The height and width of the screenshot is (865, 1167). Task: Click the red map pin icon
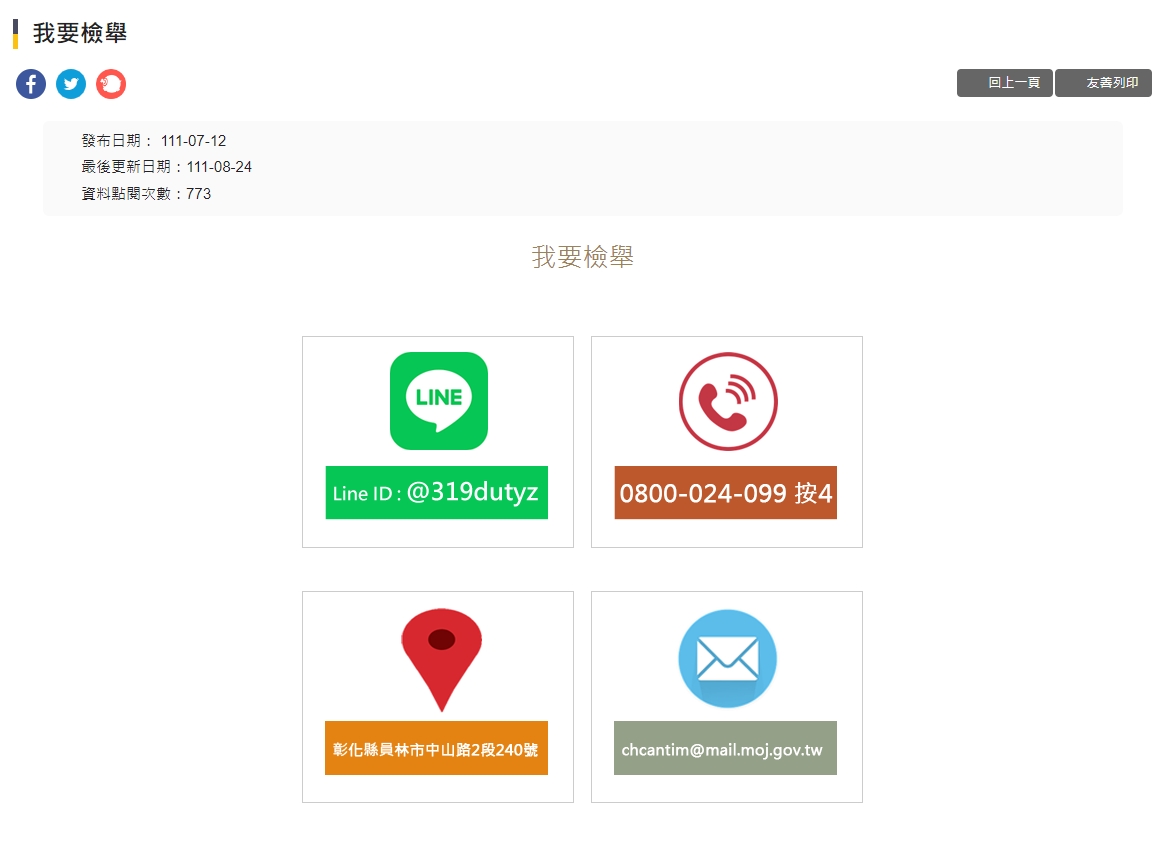tap(441, 660)
